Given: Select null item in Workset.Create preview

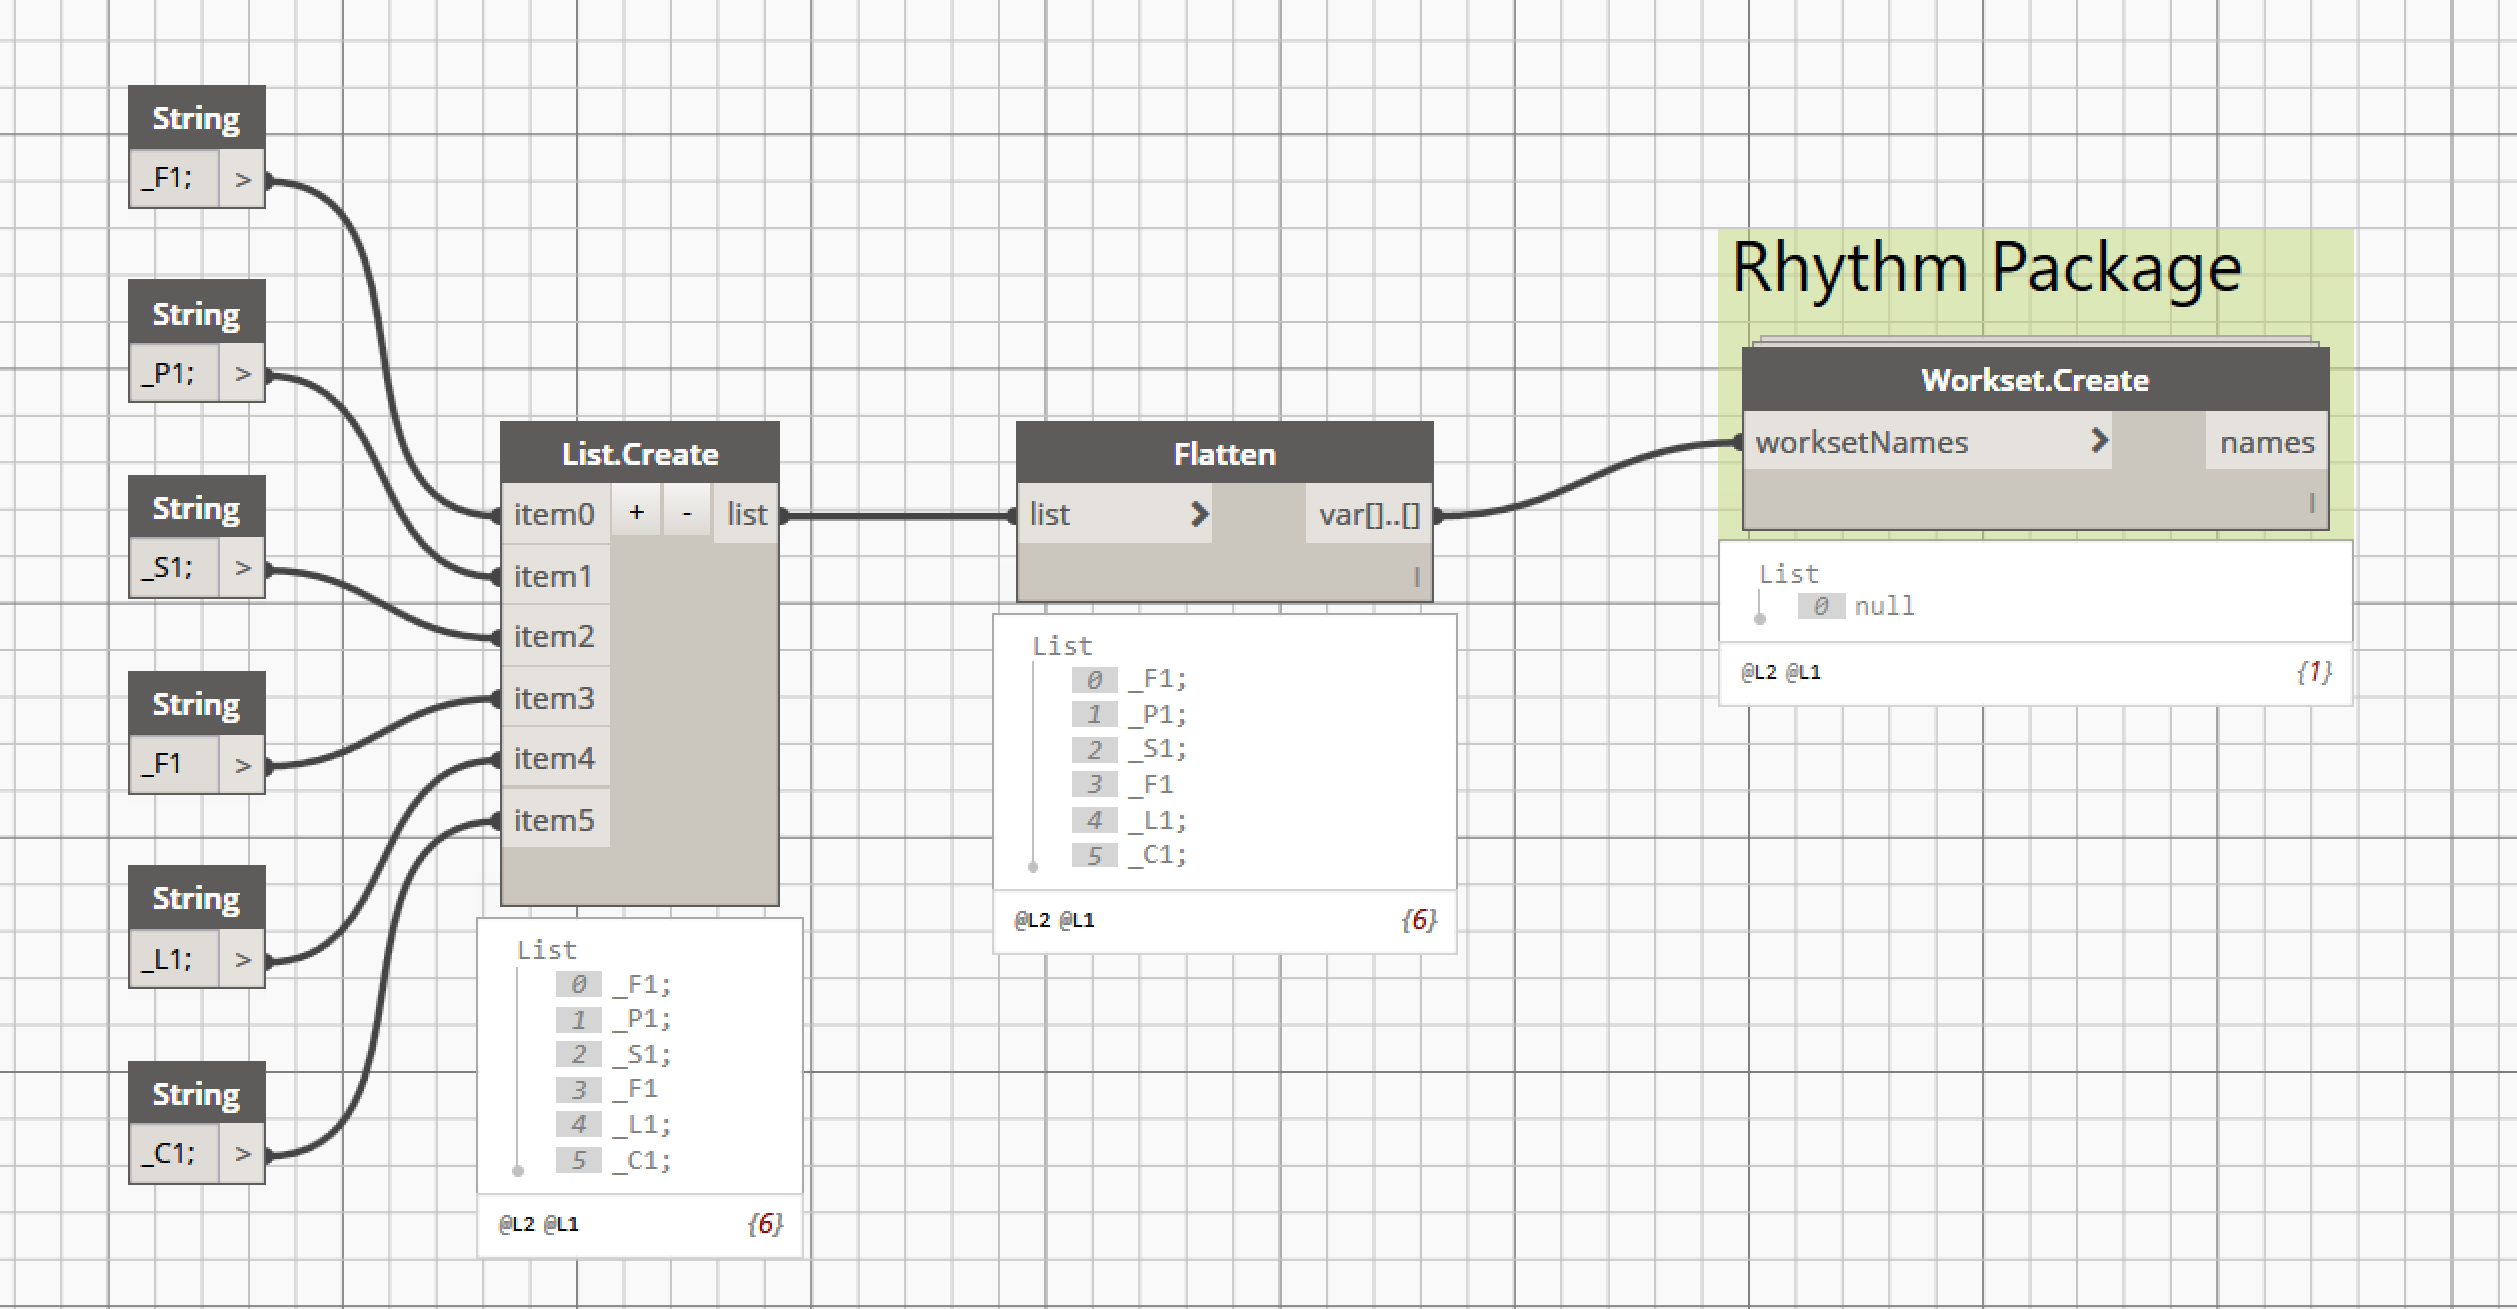Looking at the screenshot, I should (1884, 606).
